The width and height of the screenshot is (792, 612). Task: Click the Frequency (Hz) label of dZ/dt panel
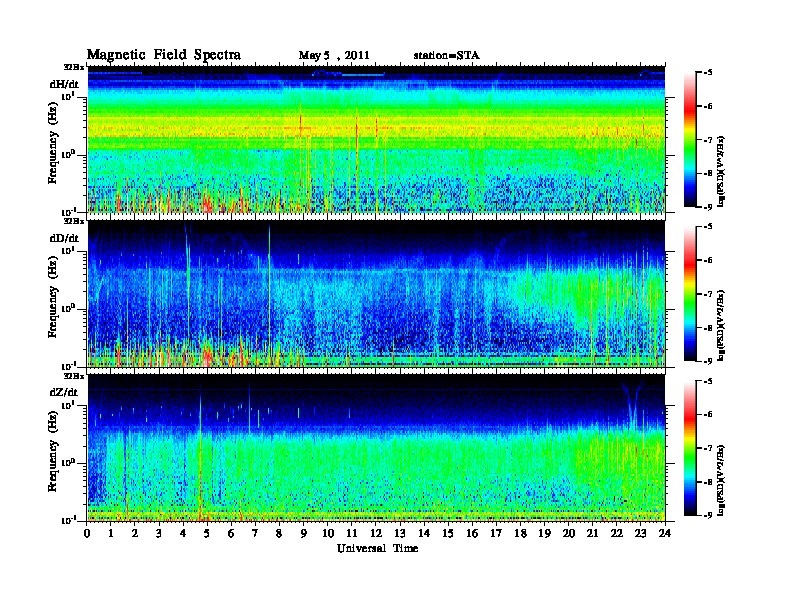point(53,450)
